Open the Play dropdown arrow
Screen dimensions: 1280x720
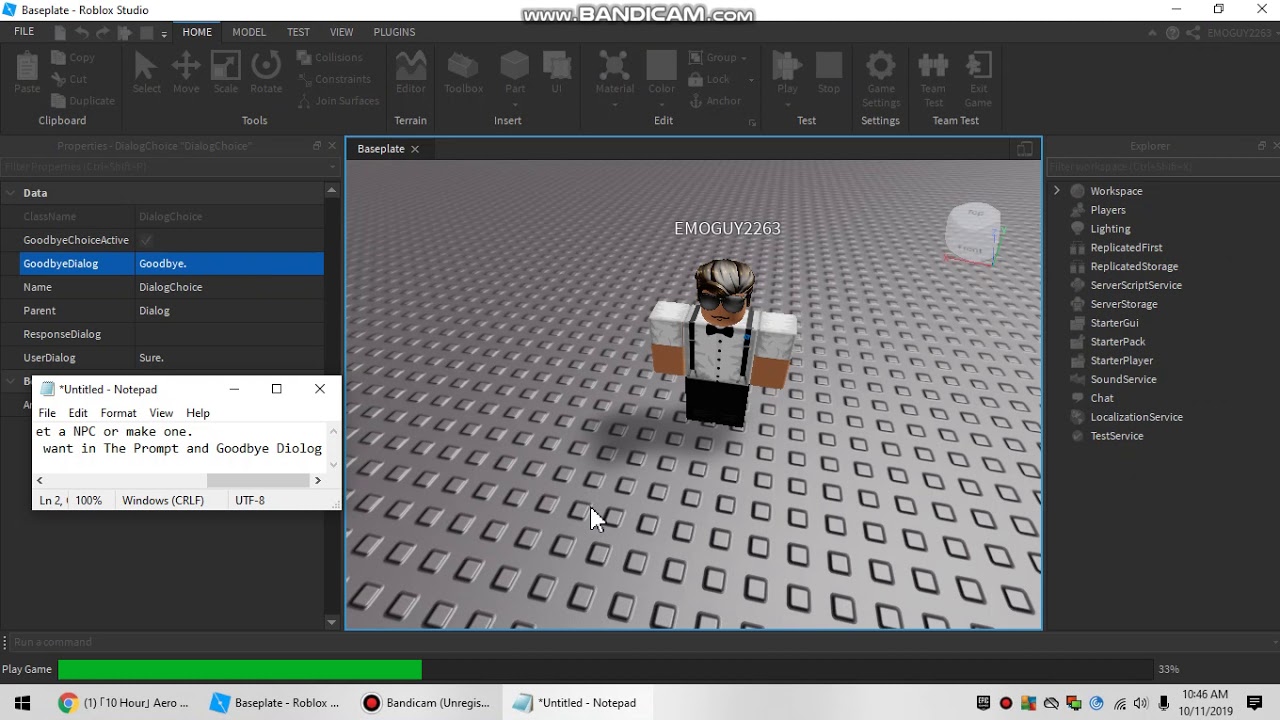(787, 103)
